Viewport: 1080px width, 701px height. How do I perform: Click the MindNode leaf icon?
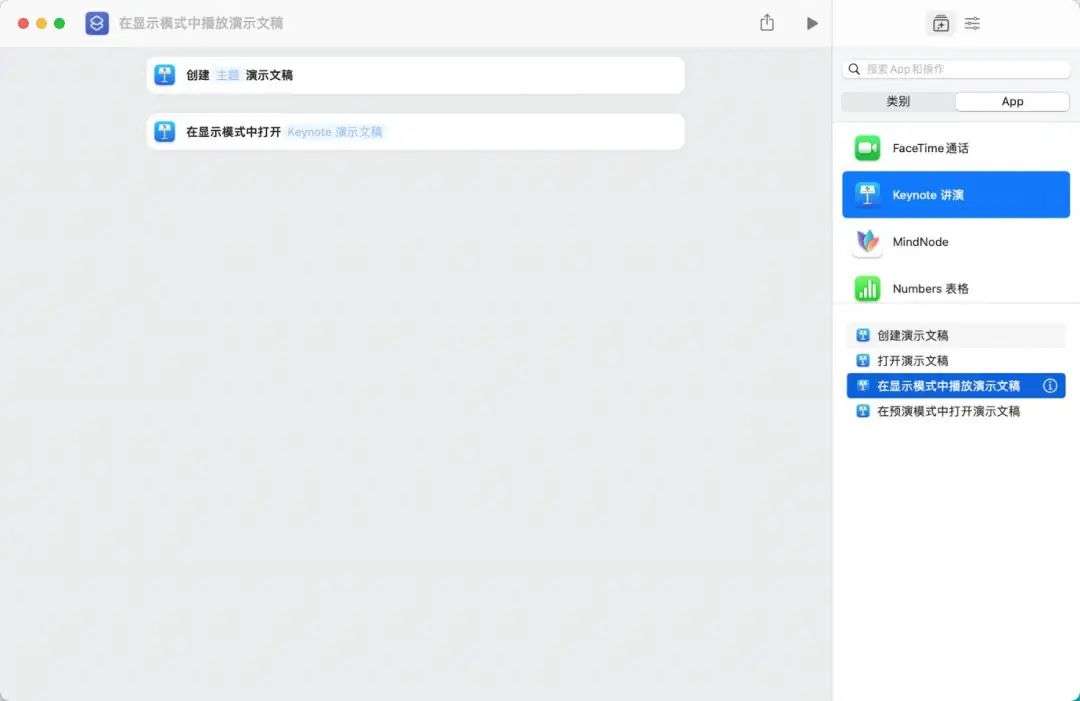[x=867, y=242]
